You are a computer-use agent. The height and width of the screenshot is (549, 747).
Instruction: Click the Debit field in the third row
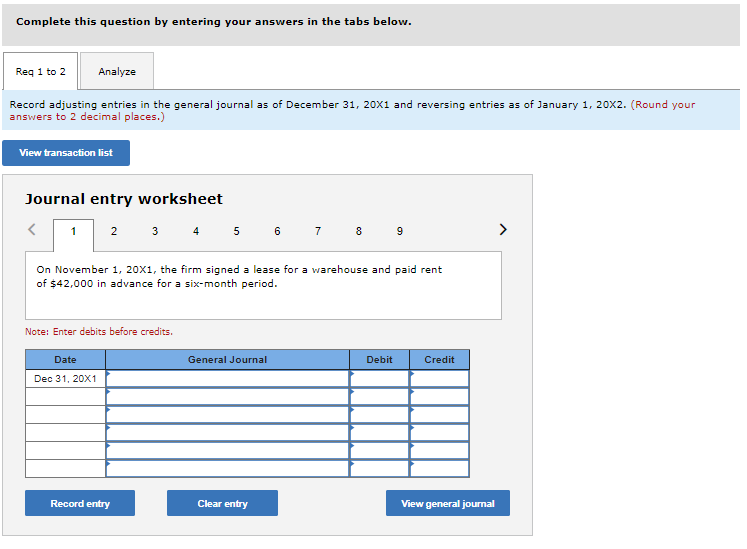[380, 415]
